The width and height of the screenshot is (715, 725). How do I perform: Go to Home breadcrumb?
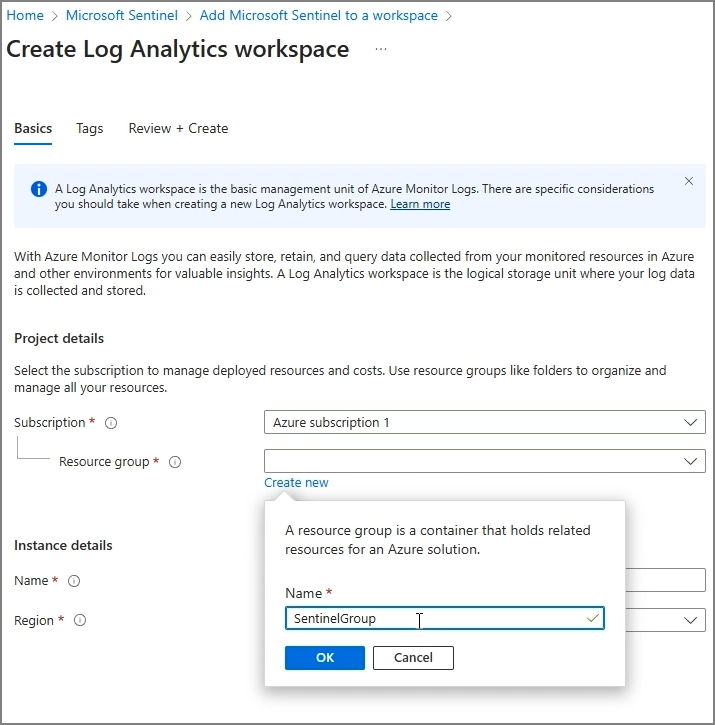click(25, 15)
